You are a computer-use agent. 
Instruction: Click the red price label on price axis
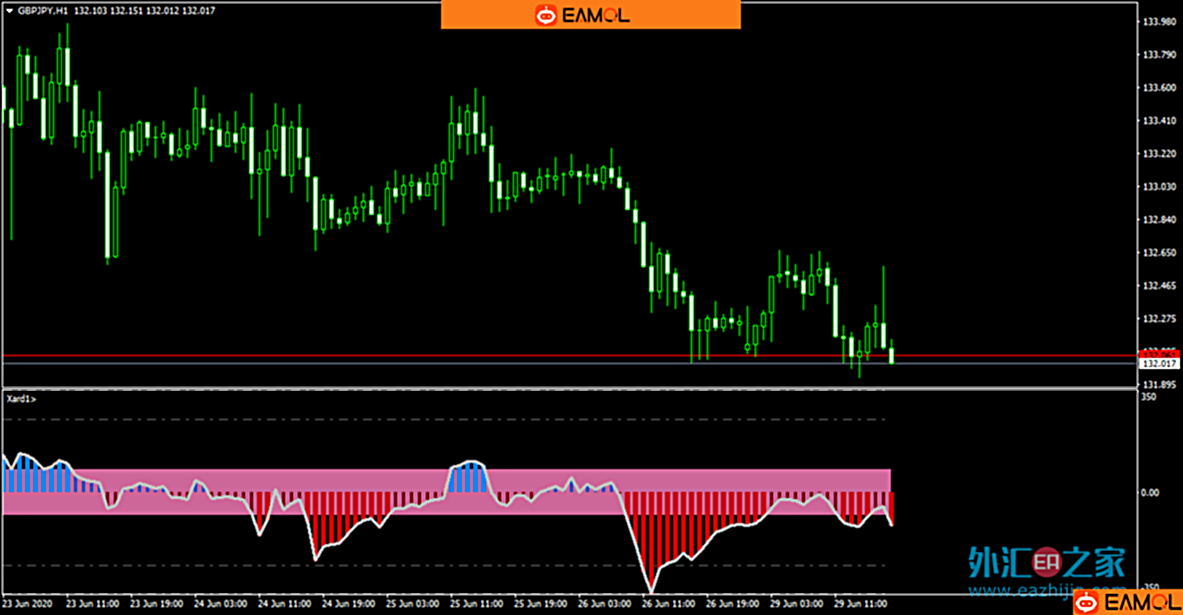click(1158, 354)
